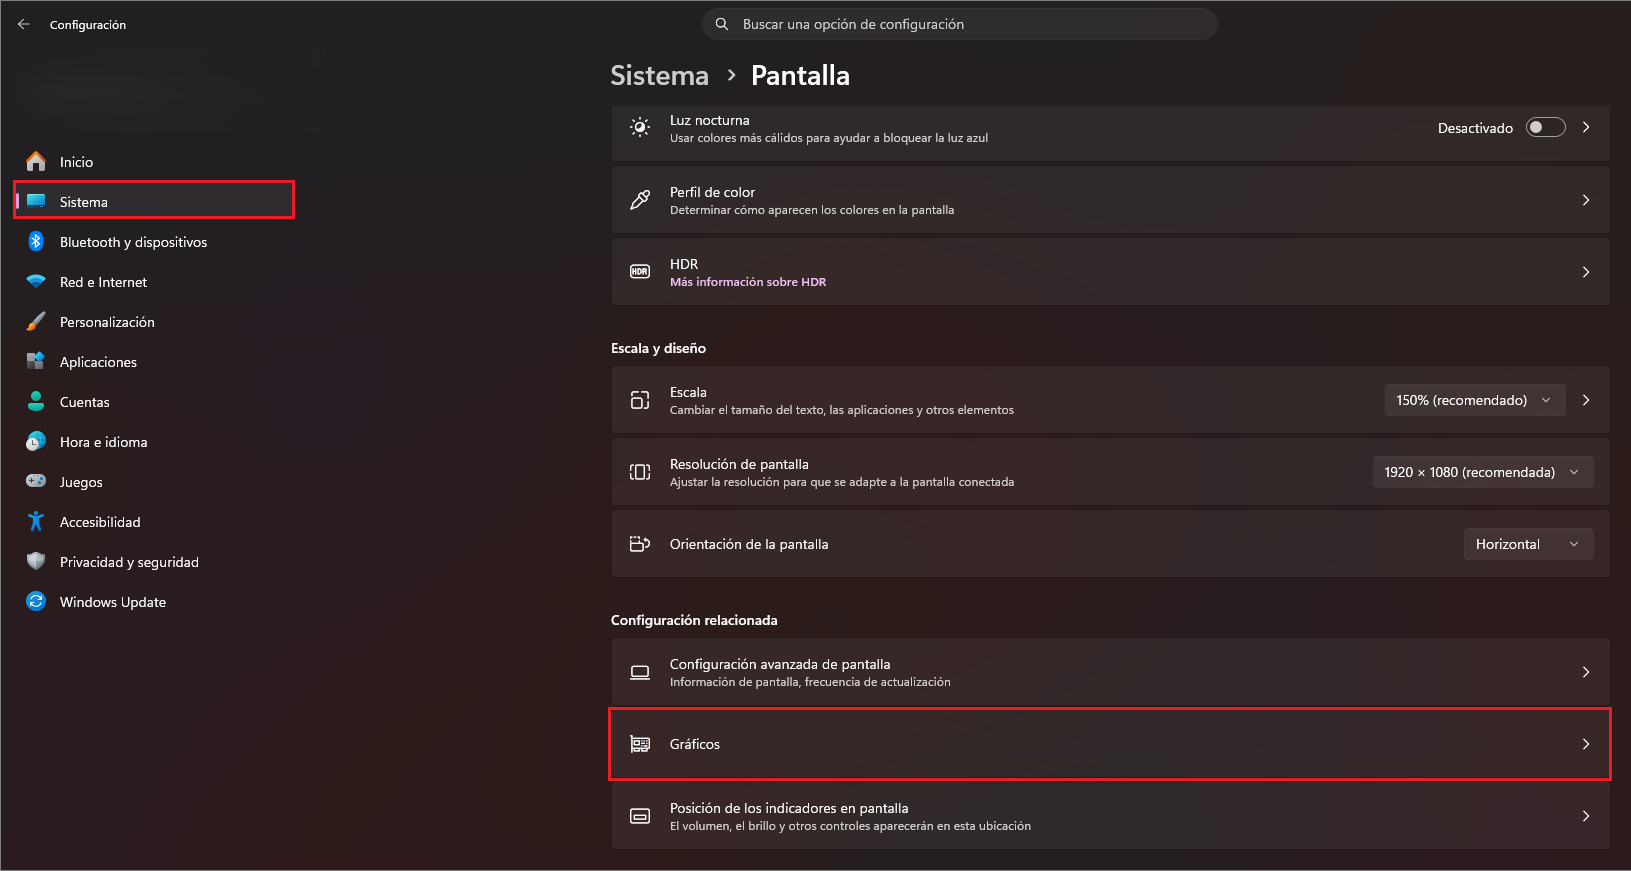Image resolution: width=1631 pixels, height=871 pixels.
Task: Click Más información sobre HDR link
Action: (748, 282)
